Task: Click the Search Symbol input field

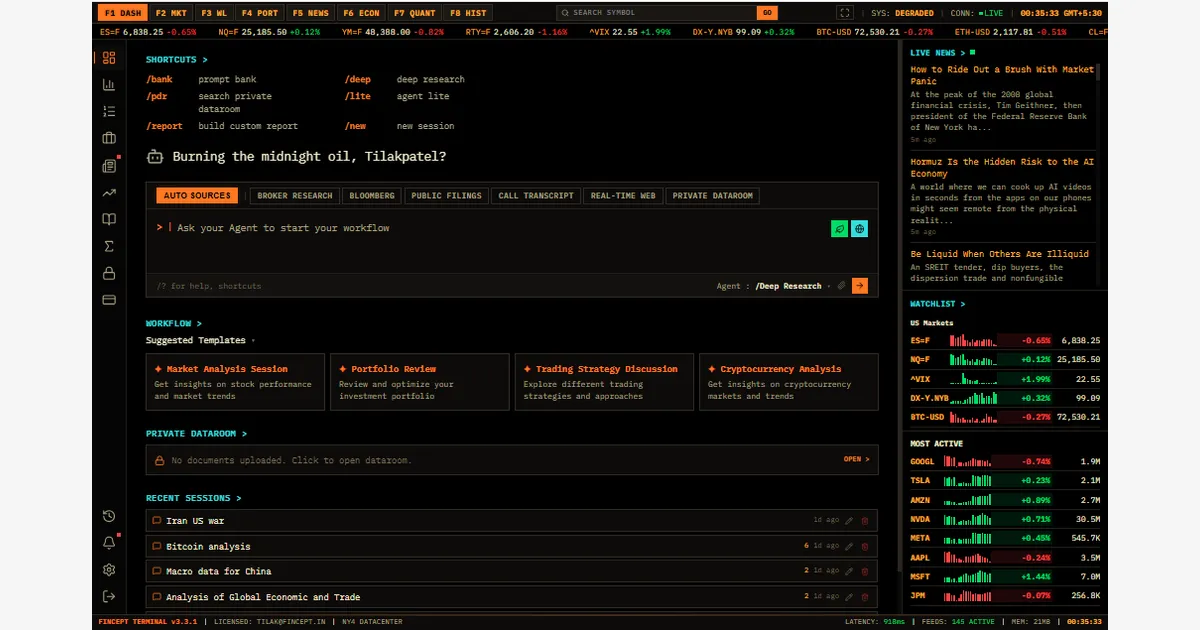Action: tap(656, 13)
